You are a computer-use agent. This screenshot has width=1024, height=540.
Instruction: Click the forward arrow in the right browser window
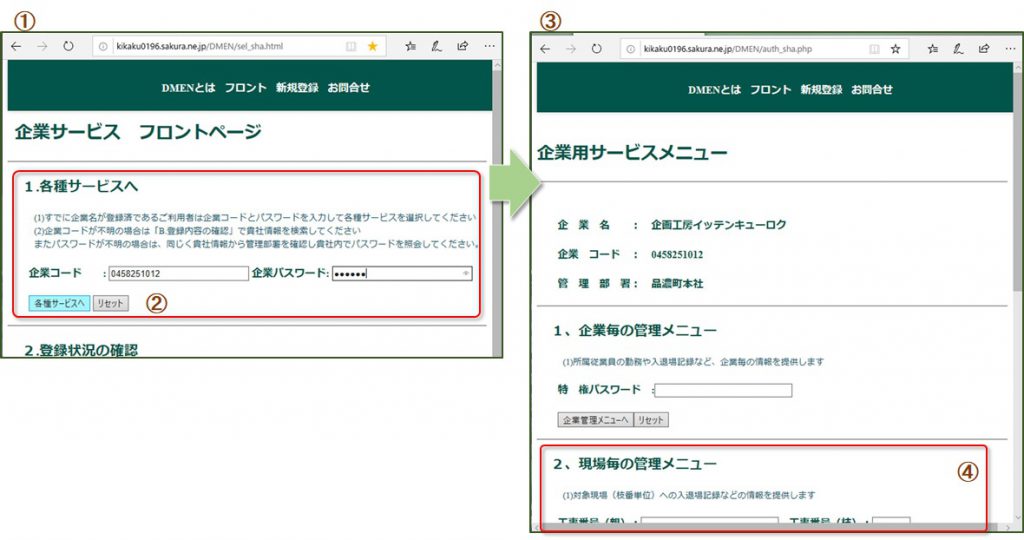coord(571,49)
